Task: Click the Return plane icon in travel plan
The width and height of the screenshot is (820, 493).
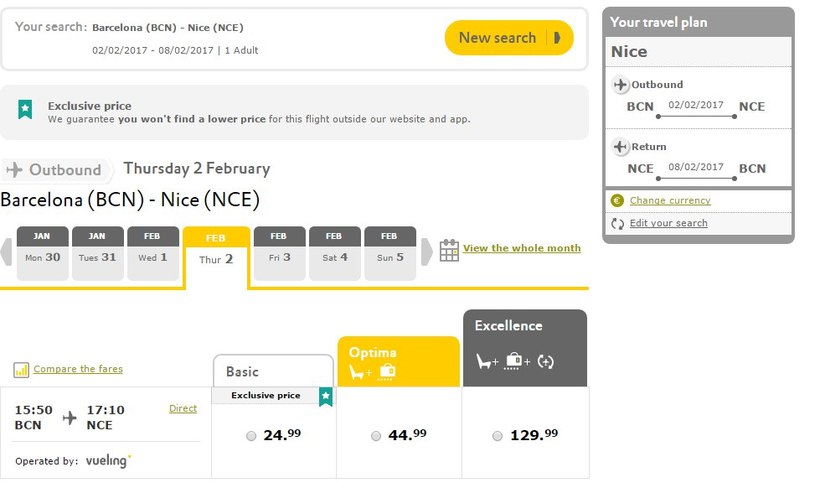Action: coord(620,147)
